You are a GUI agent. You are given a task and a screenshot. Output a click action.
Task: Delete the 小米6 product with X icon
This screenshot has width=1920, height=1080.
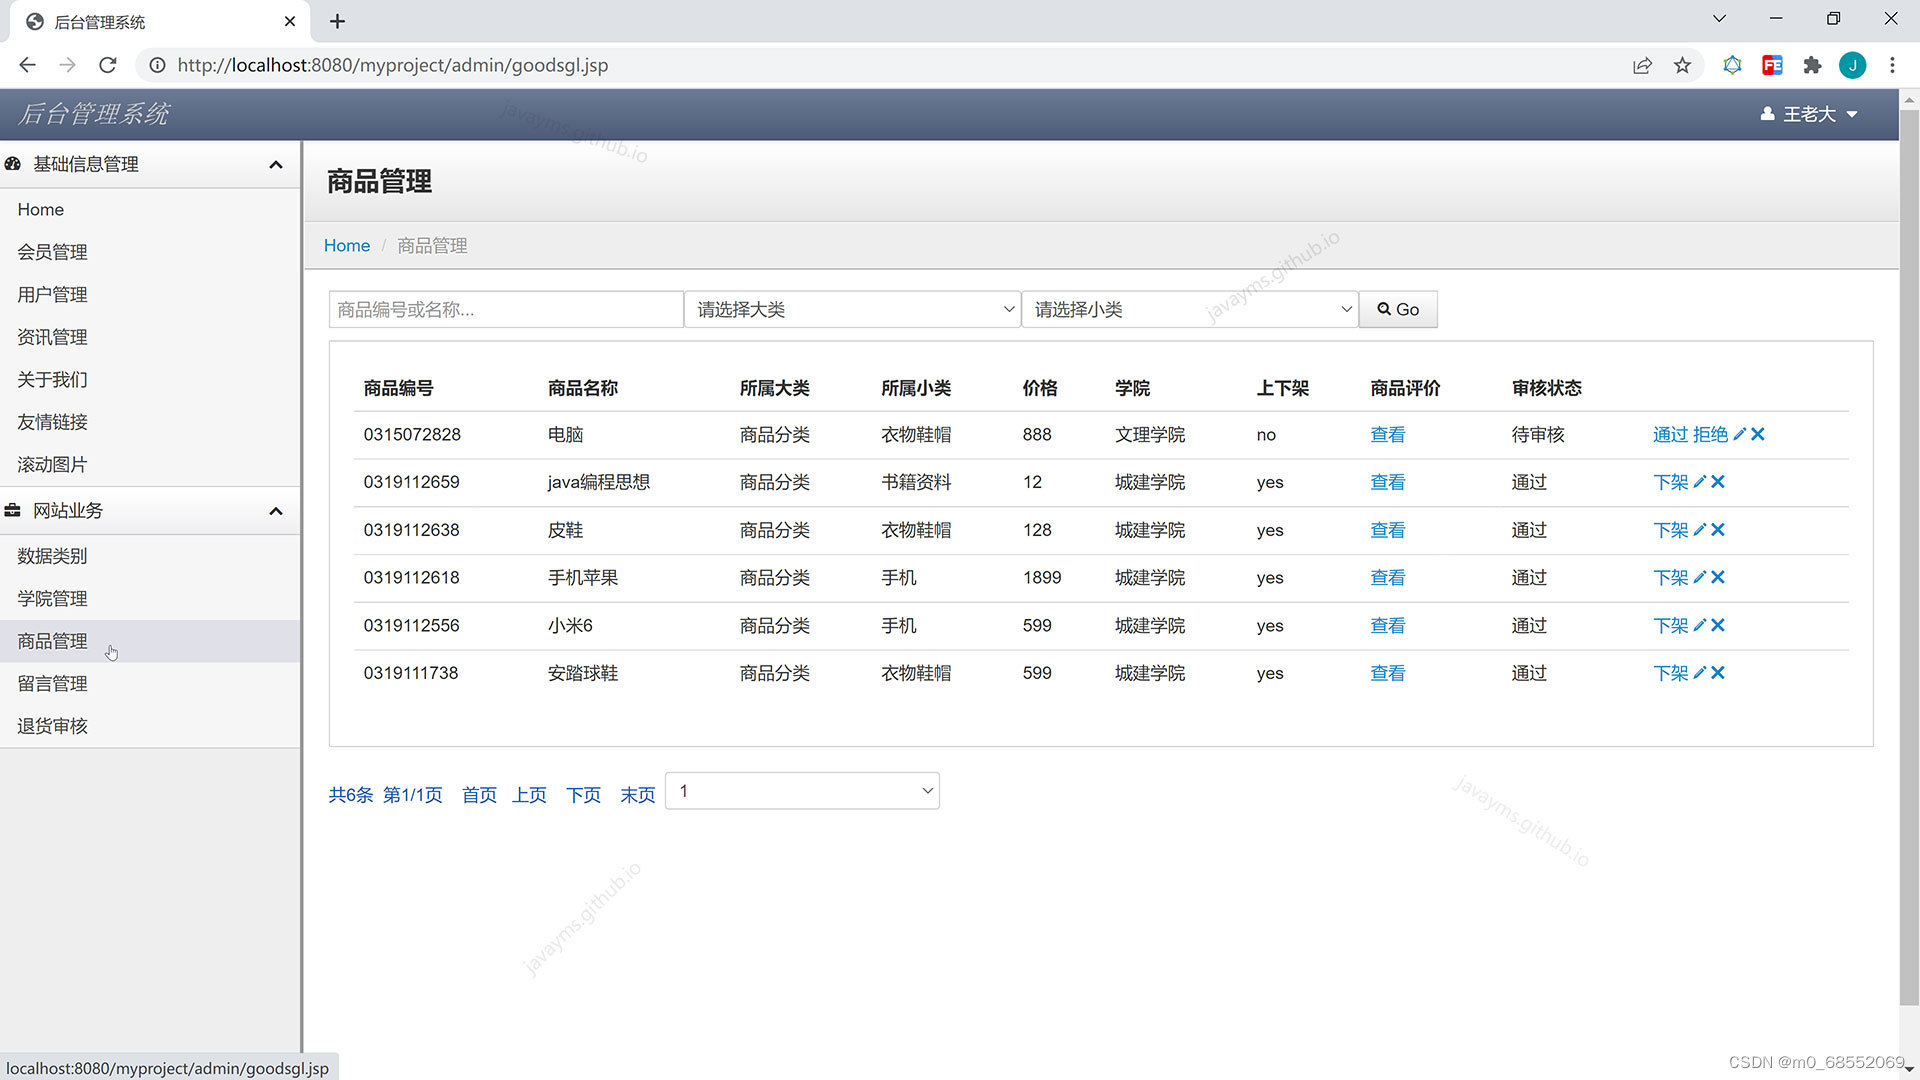point(1717,626)
